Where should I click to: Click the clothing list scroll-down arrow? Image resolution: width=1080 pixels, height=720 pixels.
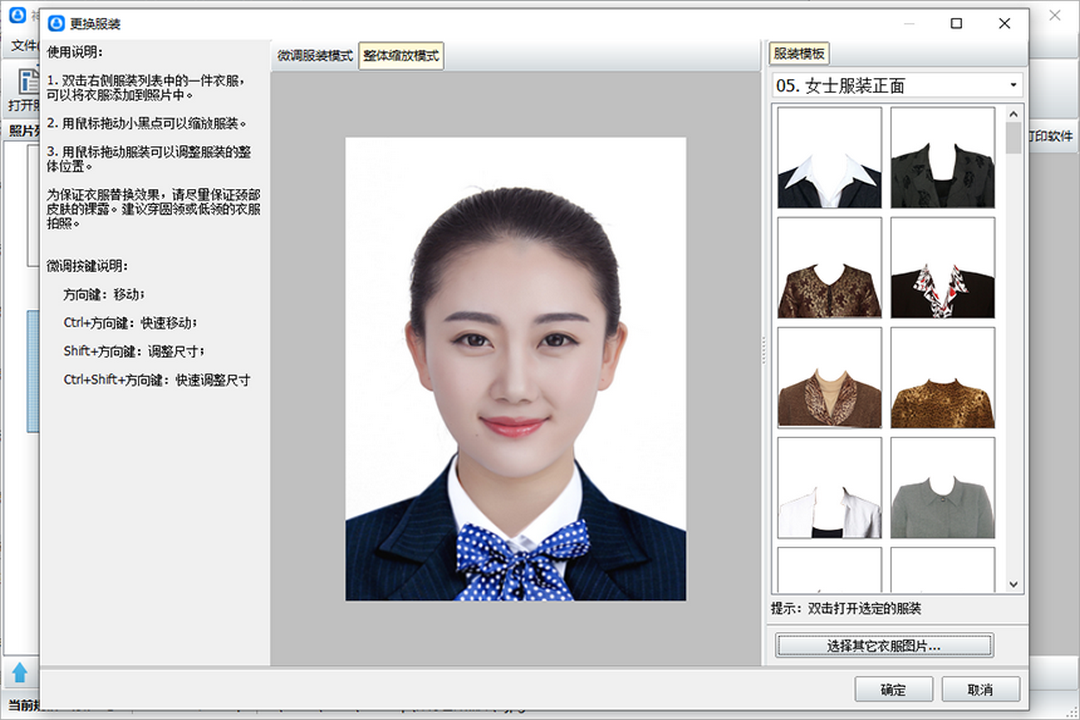pos(1013,584)
